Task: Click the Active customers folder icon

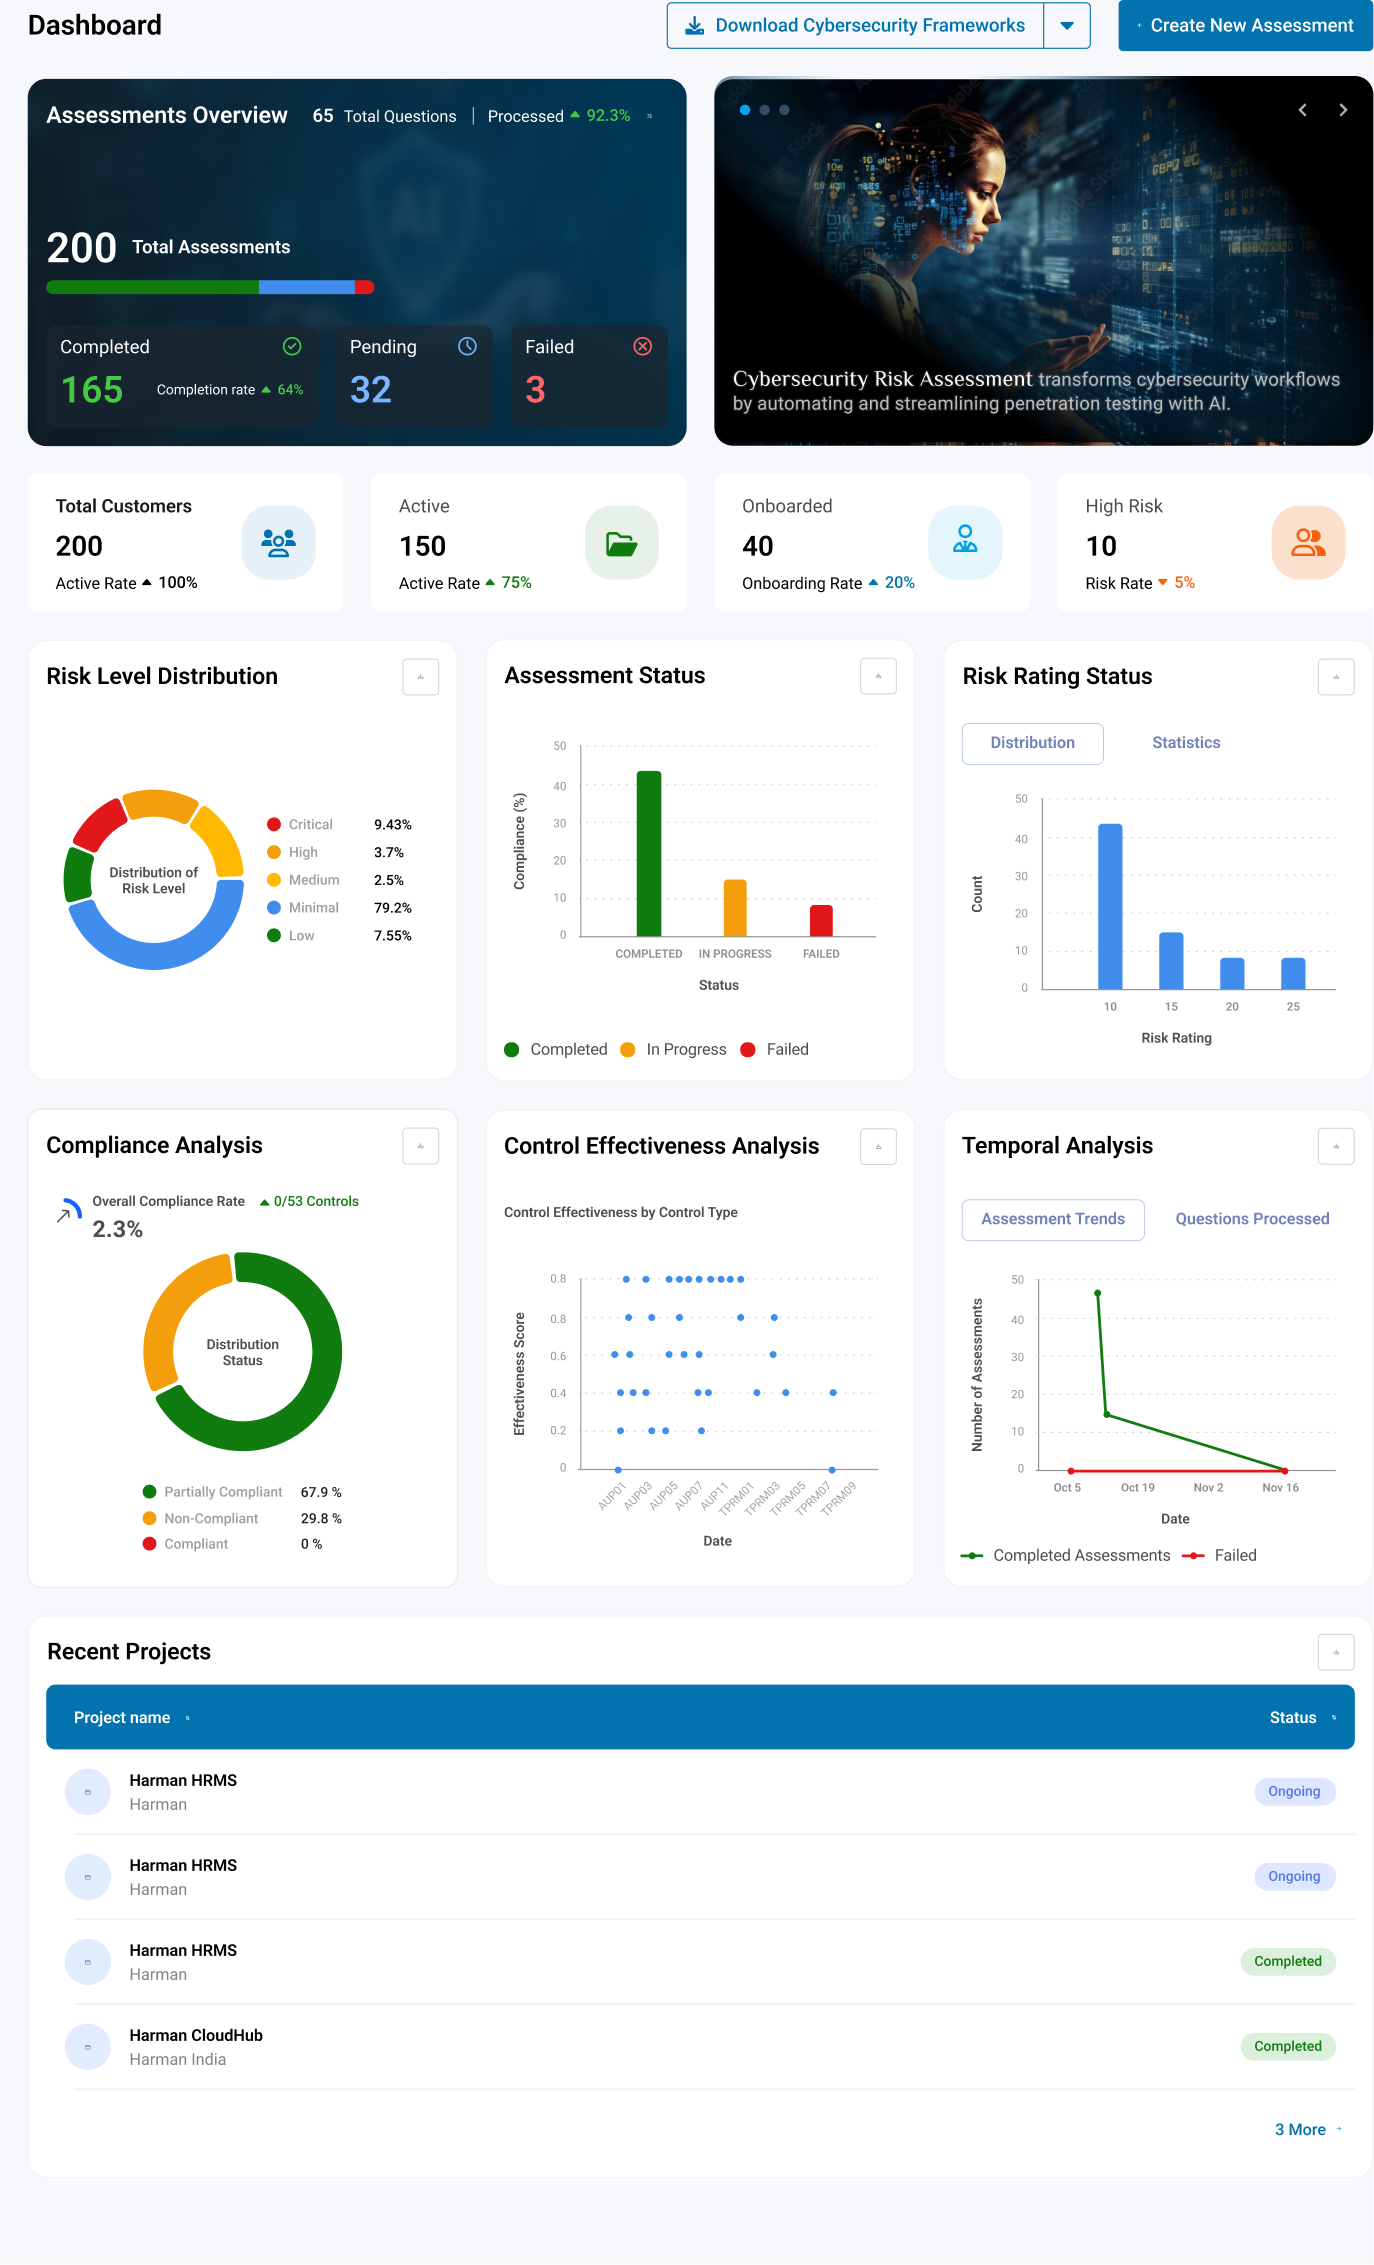Action: coord(621,543)
